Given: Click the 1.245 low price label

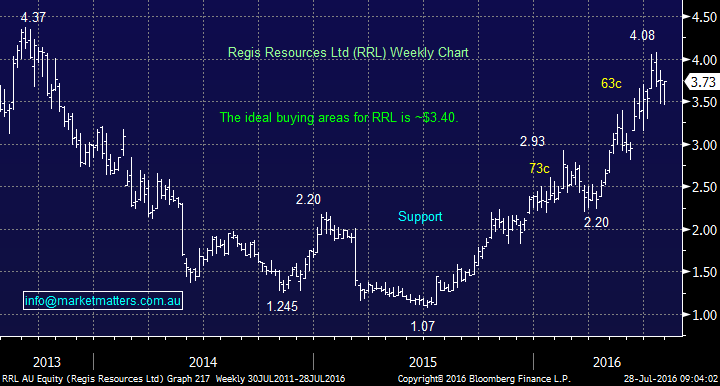Looking at the screenshot, I should [282, 306].
